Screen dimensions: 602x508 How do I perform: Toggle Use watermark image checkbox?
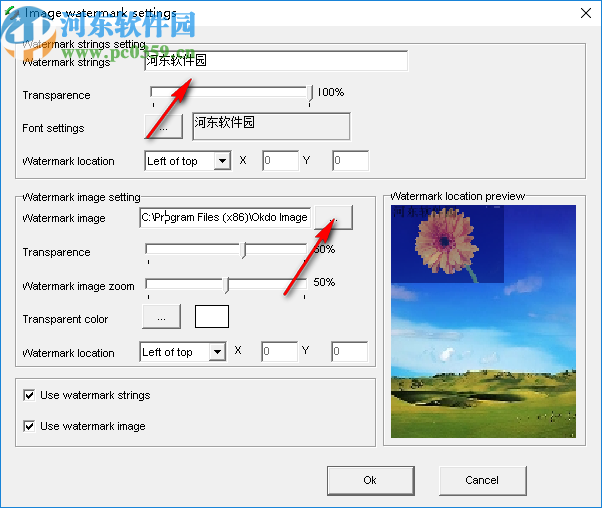(29, 426)
